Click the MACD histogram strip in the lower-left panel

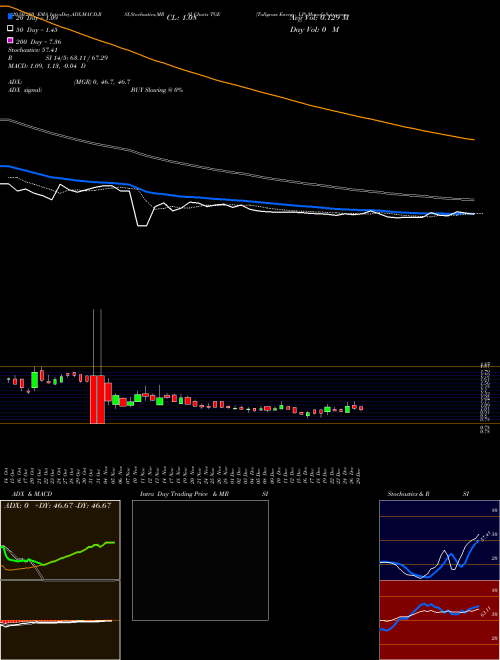click(56, 621)
